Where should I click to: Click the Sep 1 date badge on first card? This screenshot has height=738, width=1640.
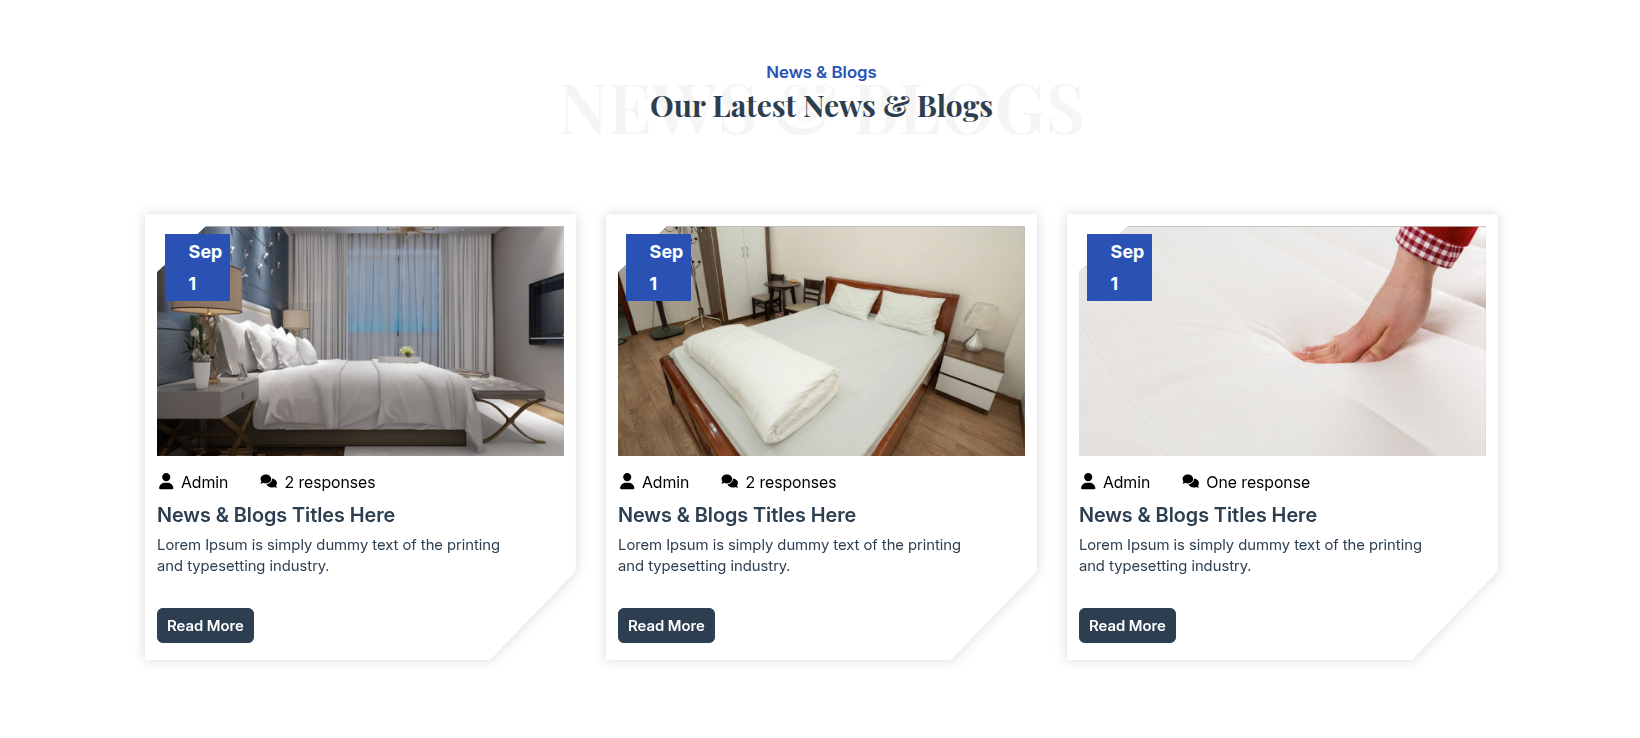(197, 268)
